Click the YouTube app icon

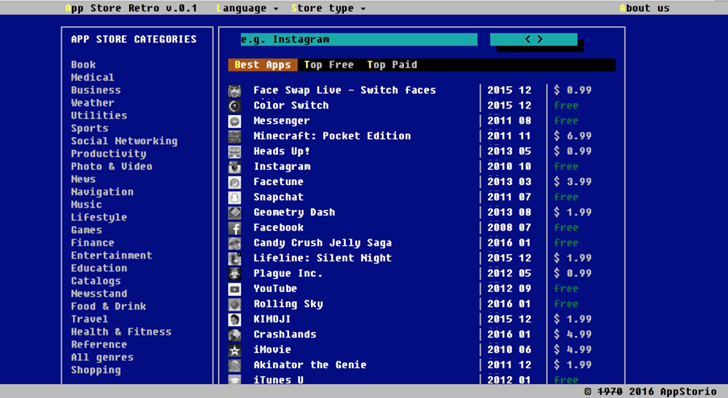pos(234,289)
